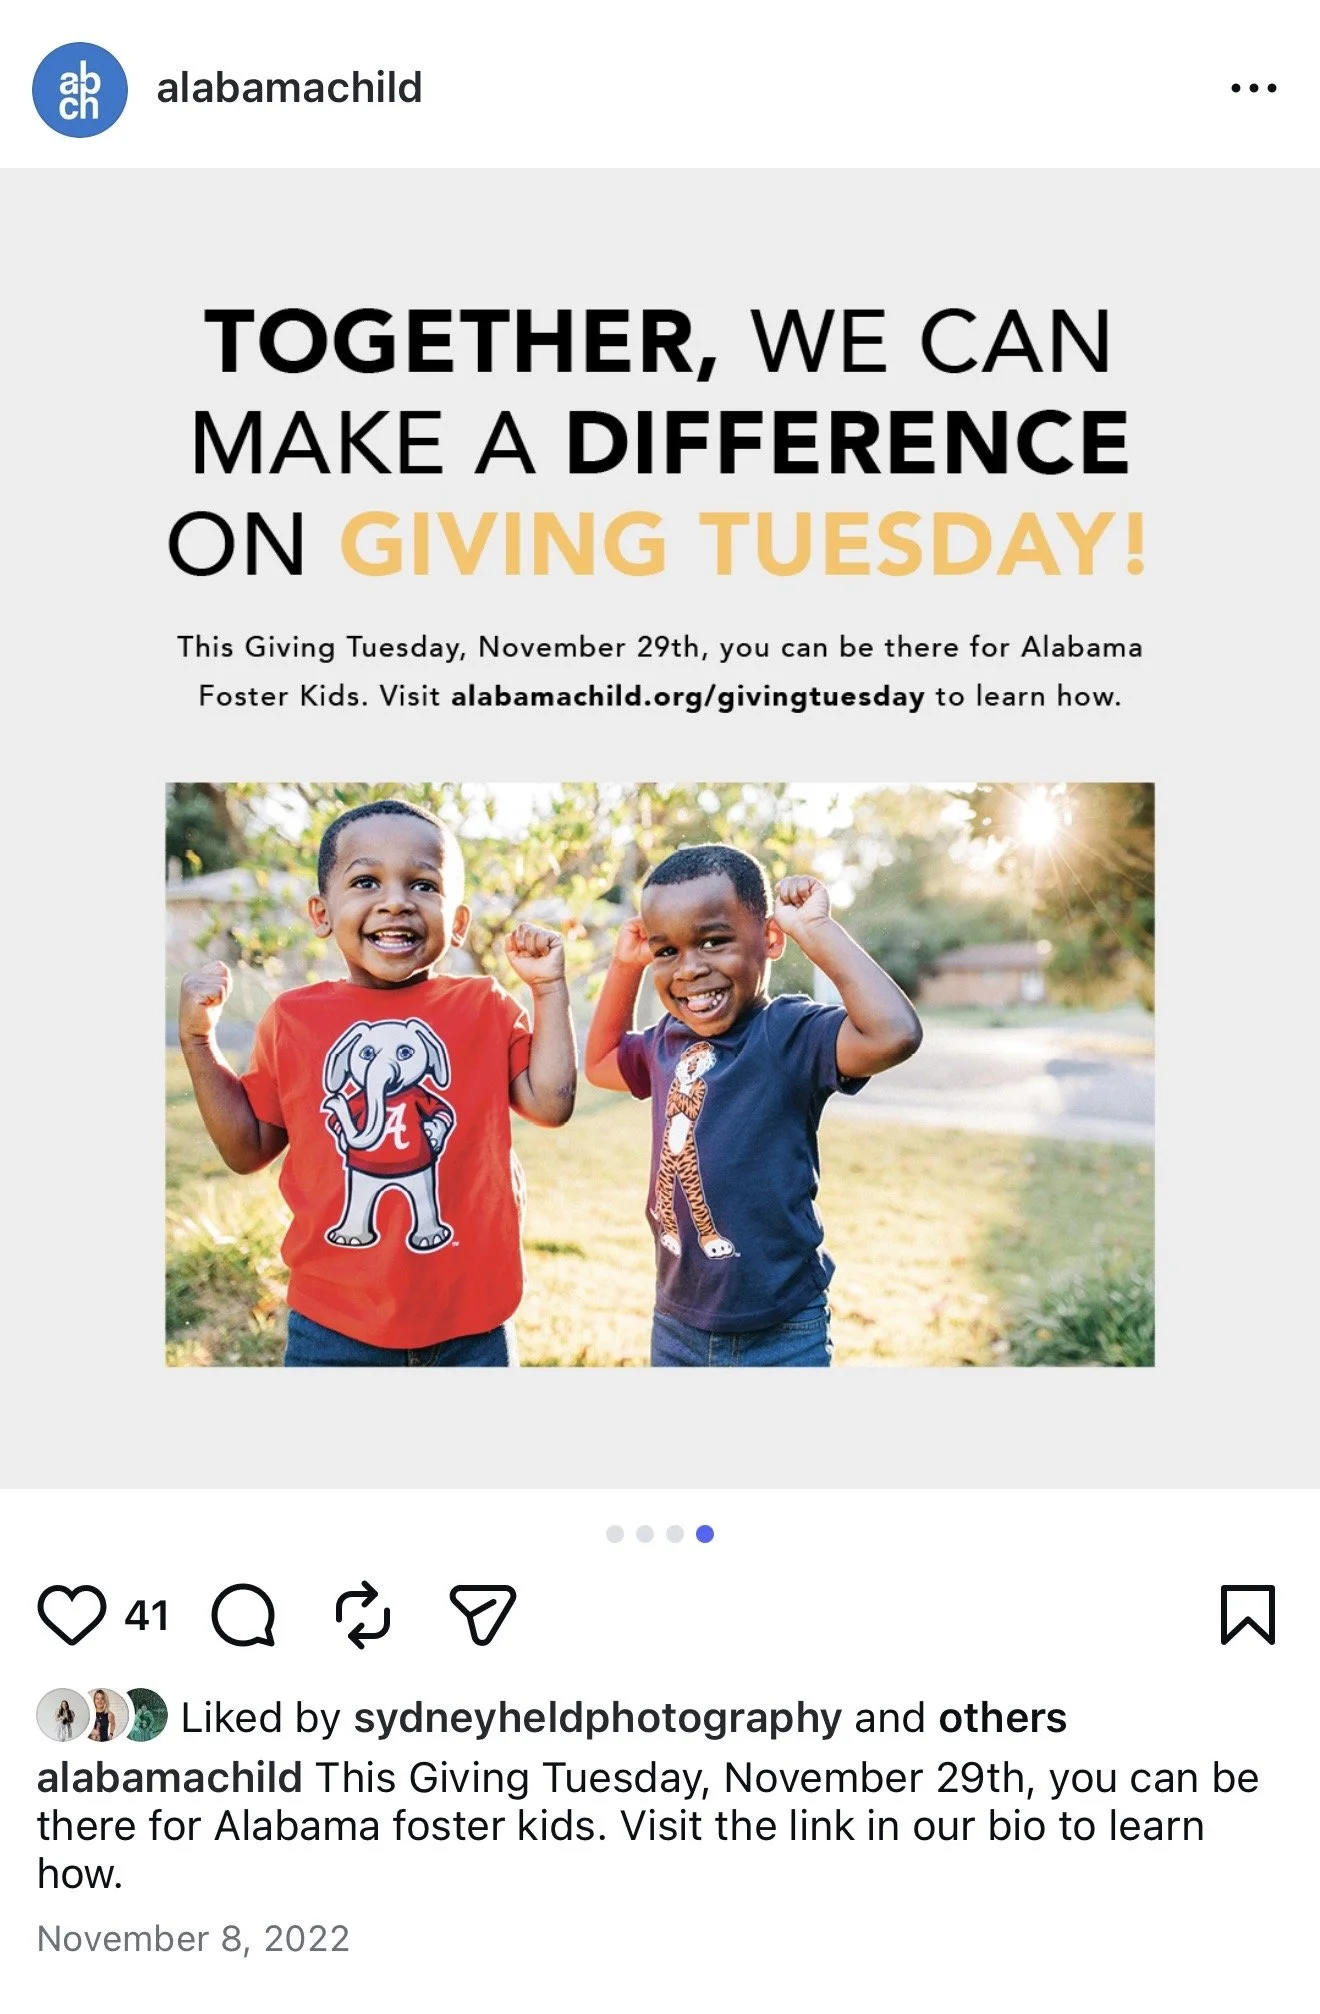Open sydneyheldphotography profile link
The image size is (1320, 2014).
(598, 1718)
